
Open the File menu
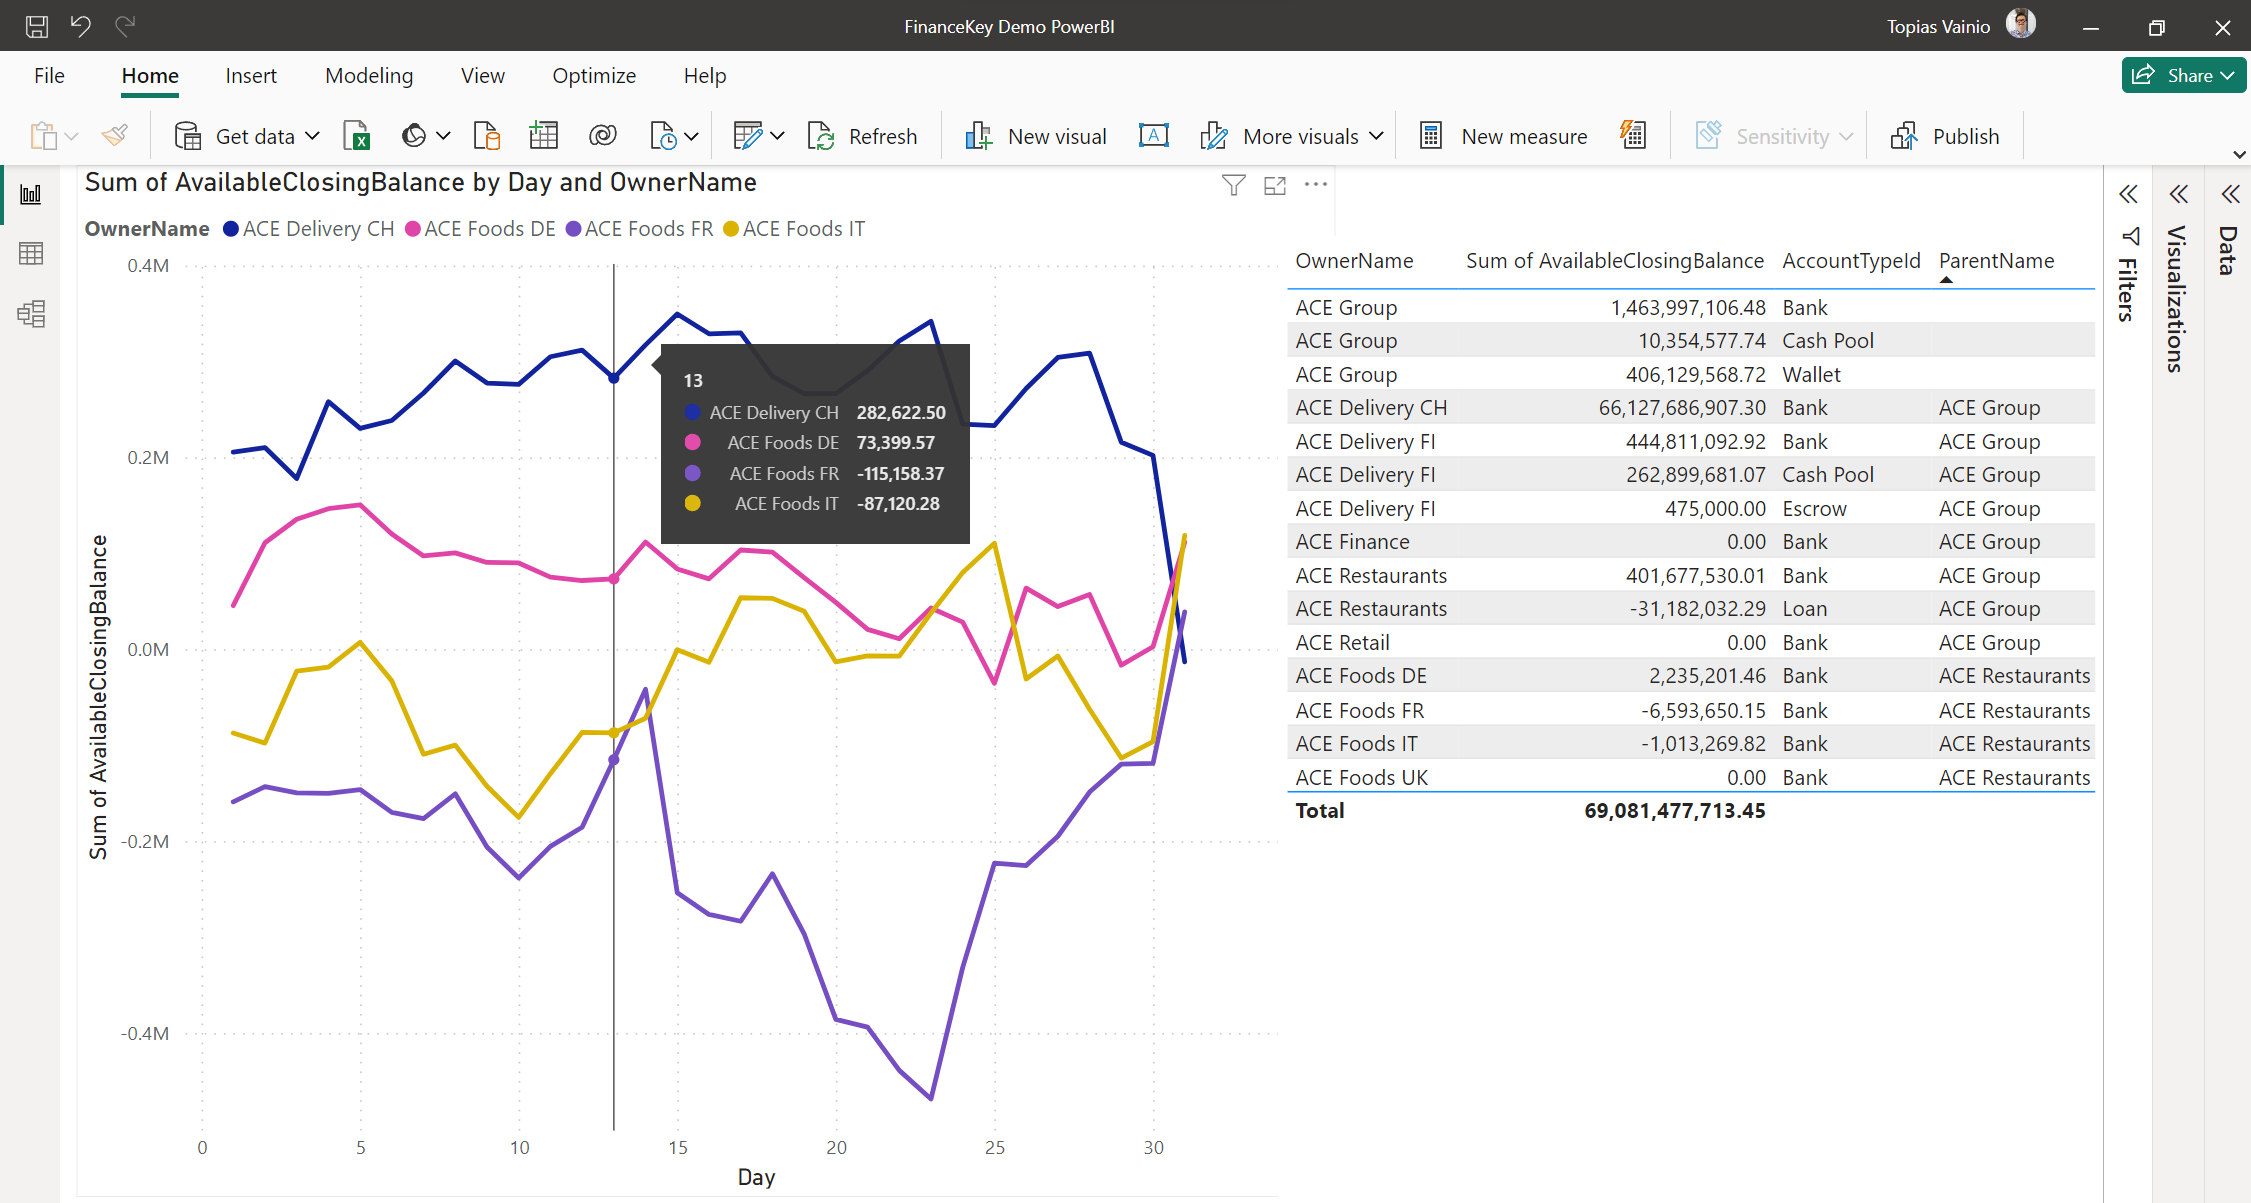(49, 76)
